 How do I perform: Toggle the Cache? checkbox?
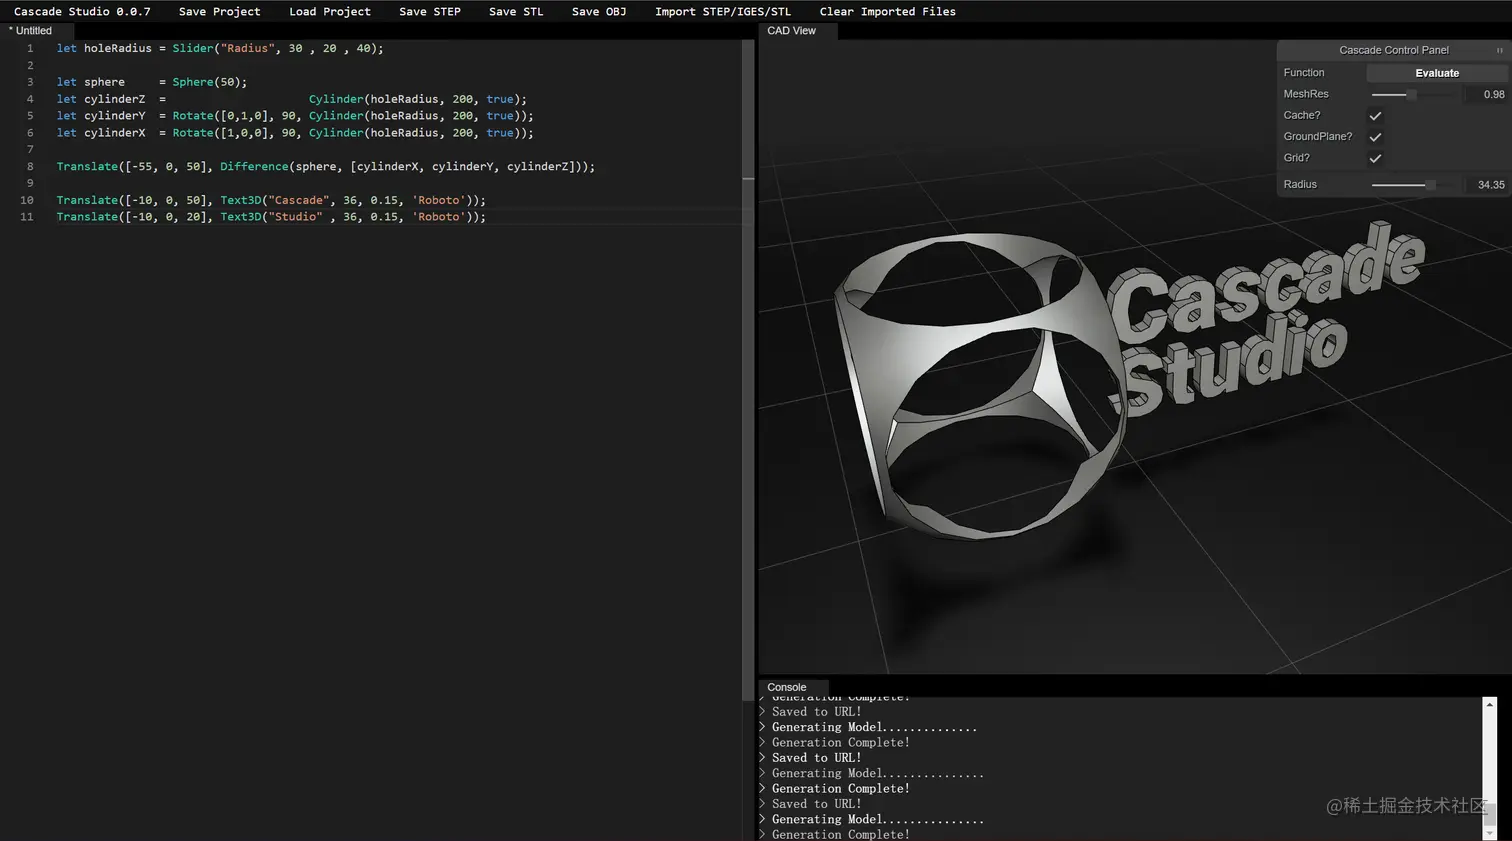[1375, 116]
